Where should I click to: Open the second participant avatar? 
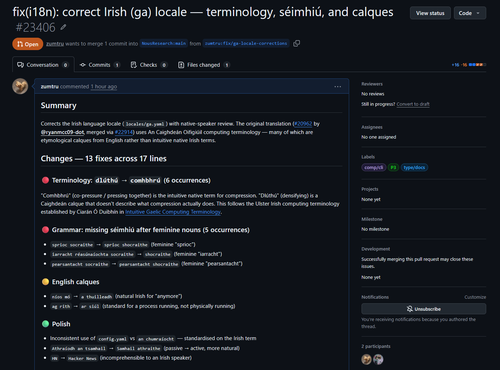coord(378,359)
